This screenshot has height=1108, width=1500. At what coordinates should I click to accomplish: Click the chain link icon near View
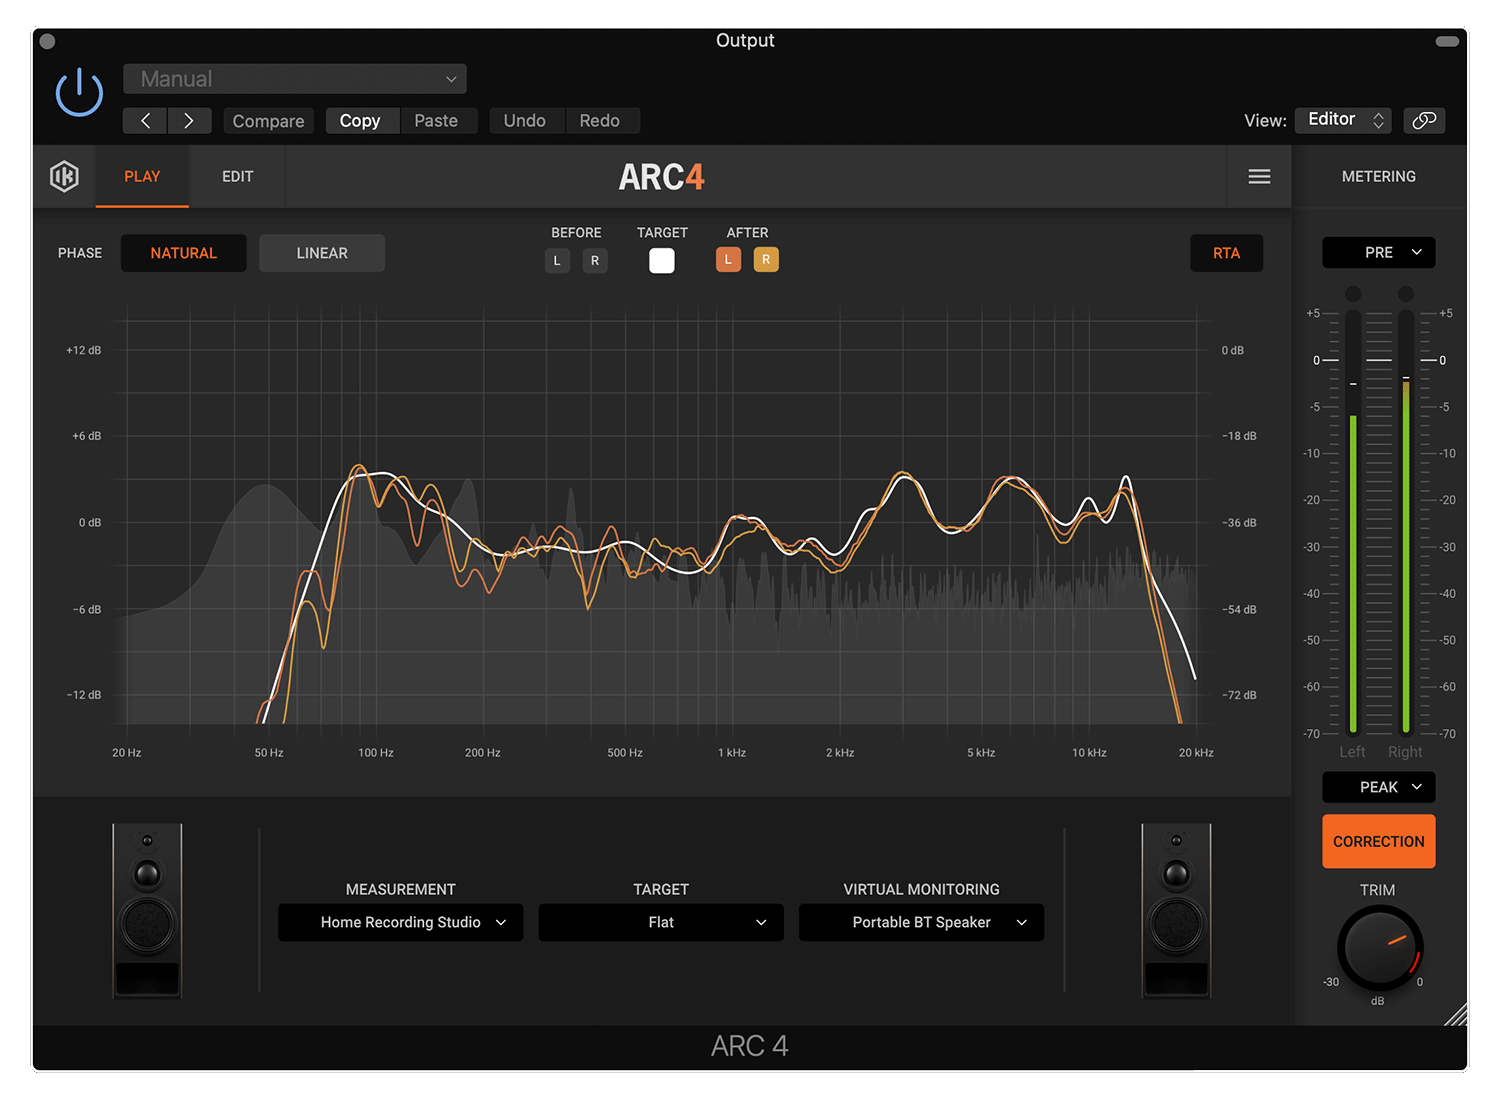click(1424, 120)
